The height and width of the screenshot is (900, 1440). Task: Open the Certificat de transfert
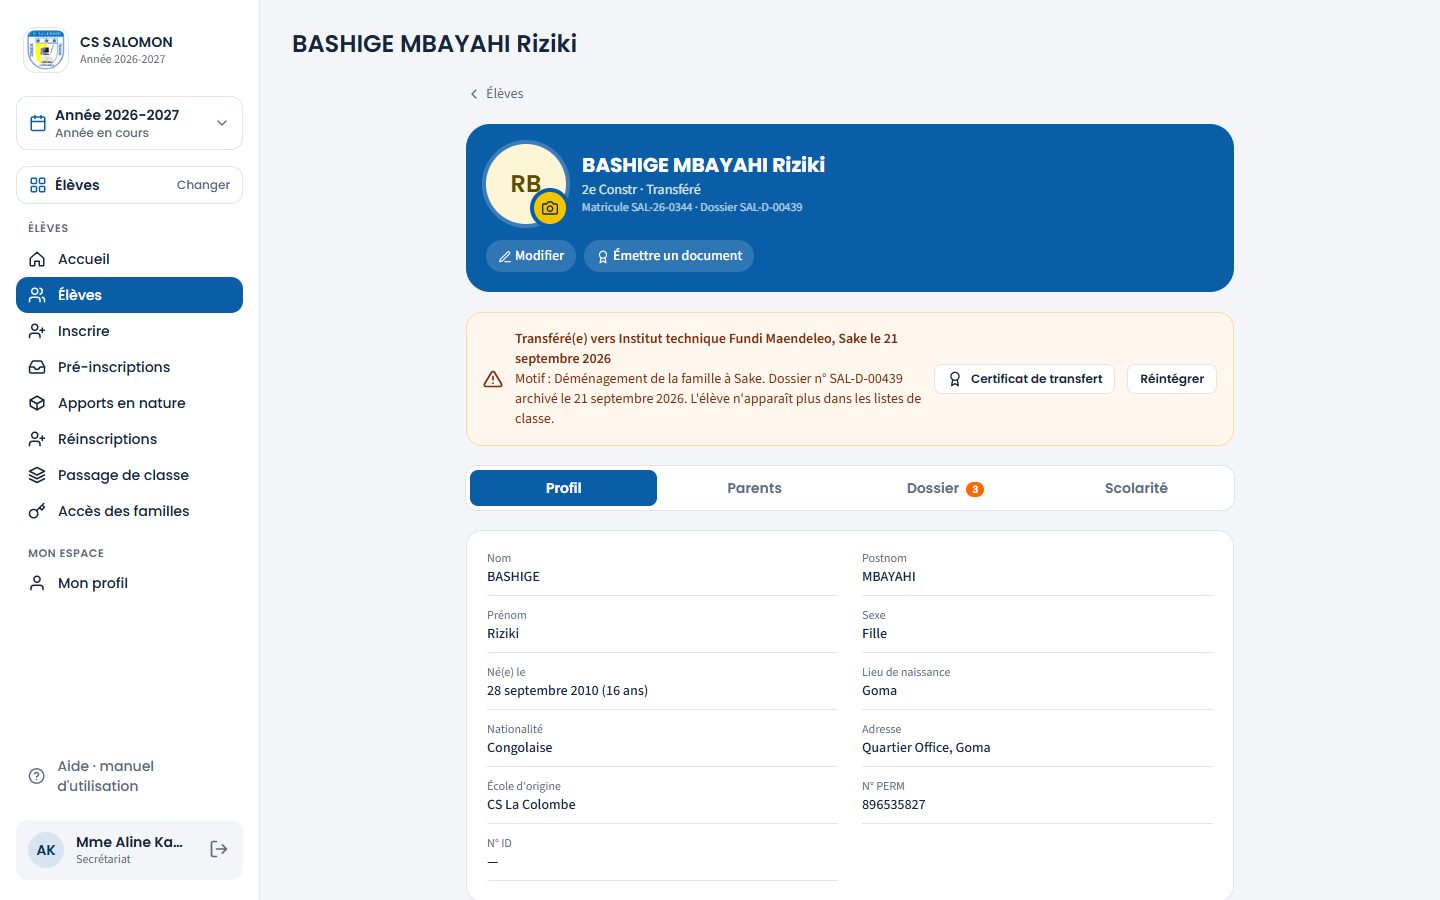[1024, 379]
